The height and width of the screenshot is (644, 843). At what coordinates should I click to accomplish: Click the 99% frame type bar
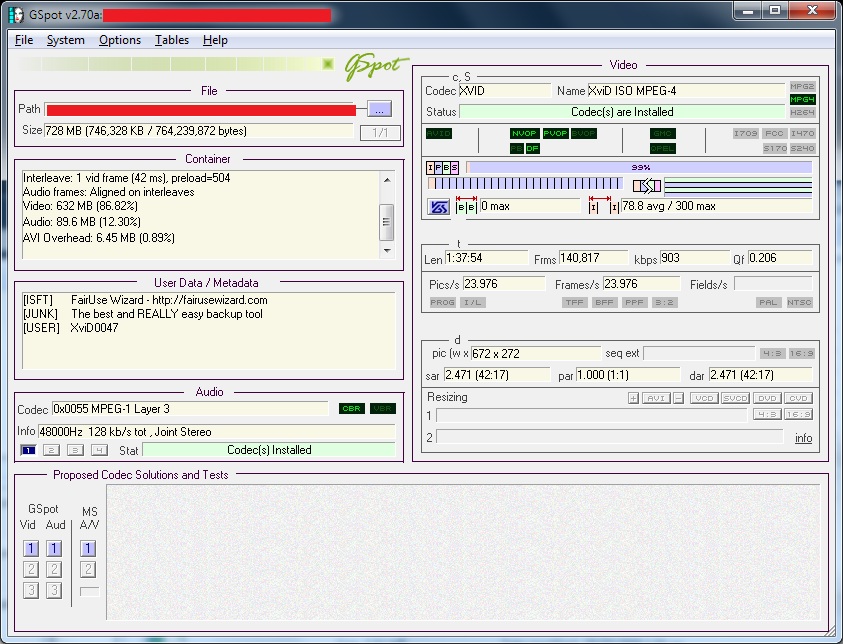pos(639,168)
